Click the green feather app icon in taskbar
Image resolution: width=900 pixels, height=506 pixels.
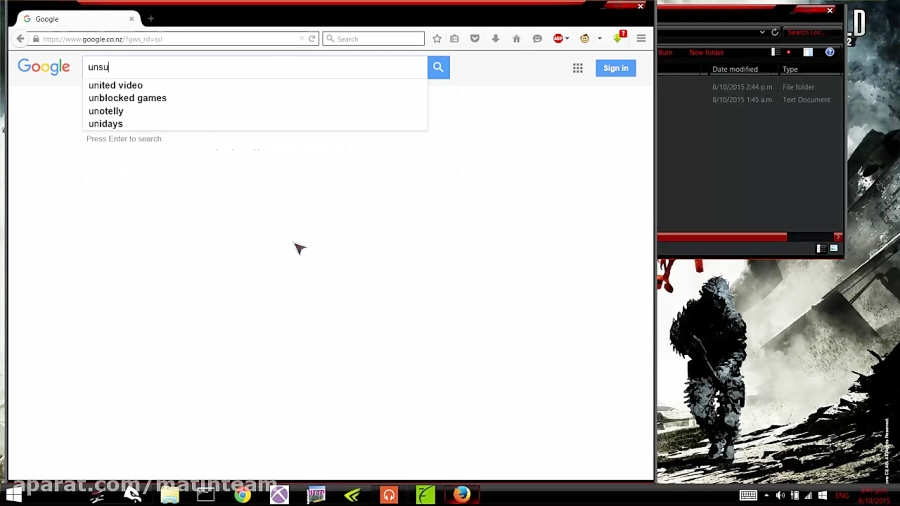pos(425,495)
